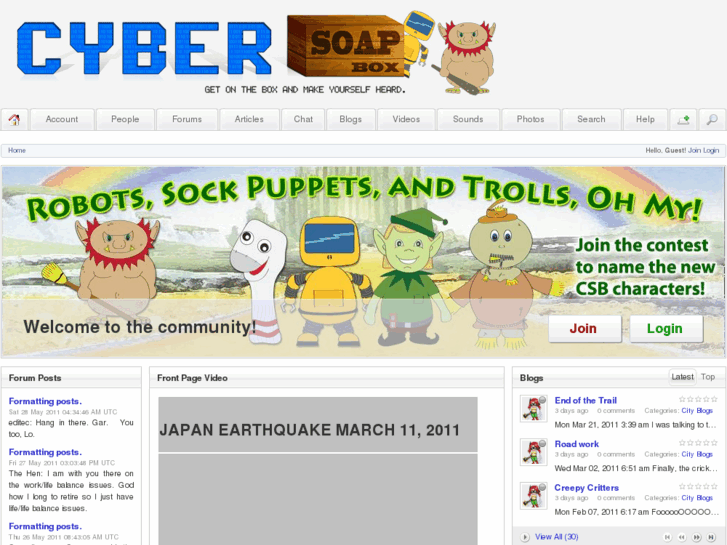
Task: Rate the Road work blog with stars
Action: [698, 443]
